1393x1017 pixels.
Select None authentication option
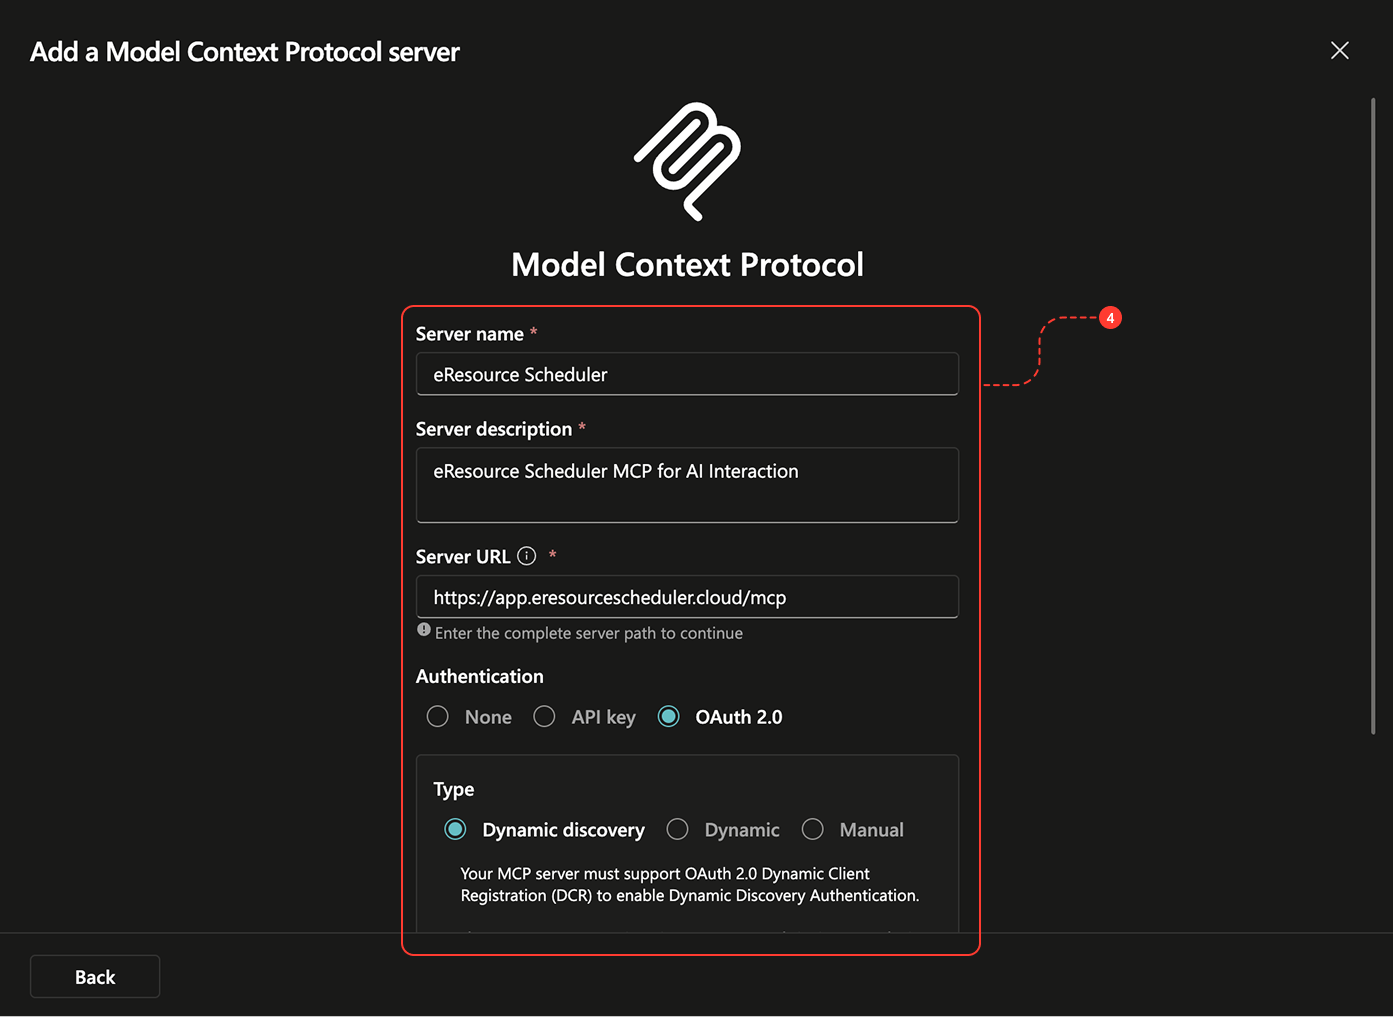click(x=438, y=717)
